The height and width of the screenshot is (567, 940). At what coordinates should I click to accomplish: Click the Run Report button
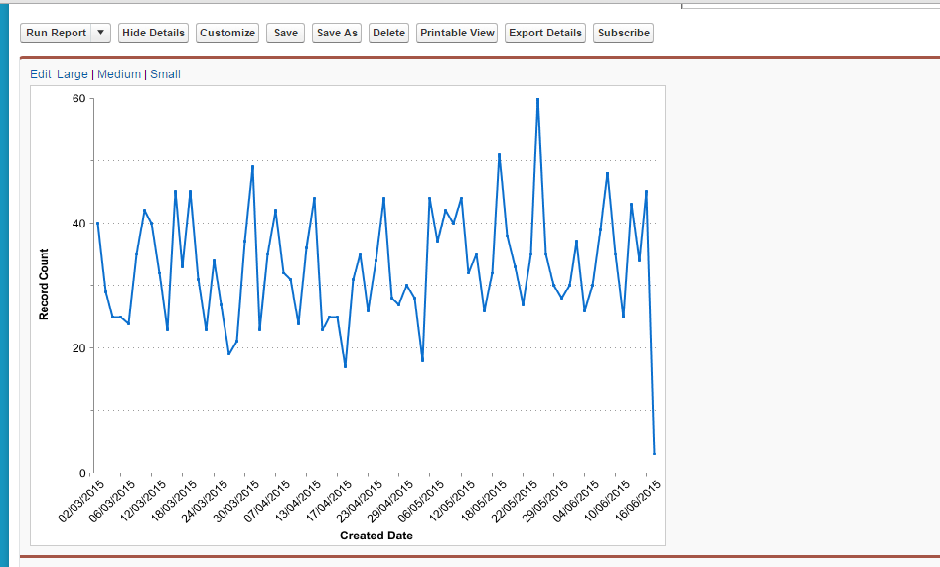[56, 33]
